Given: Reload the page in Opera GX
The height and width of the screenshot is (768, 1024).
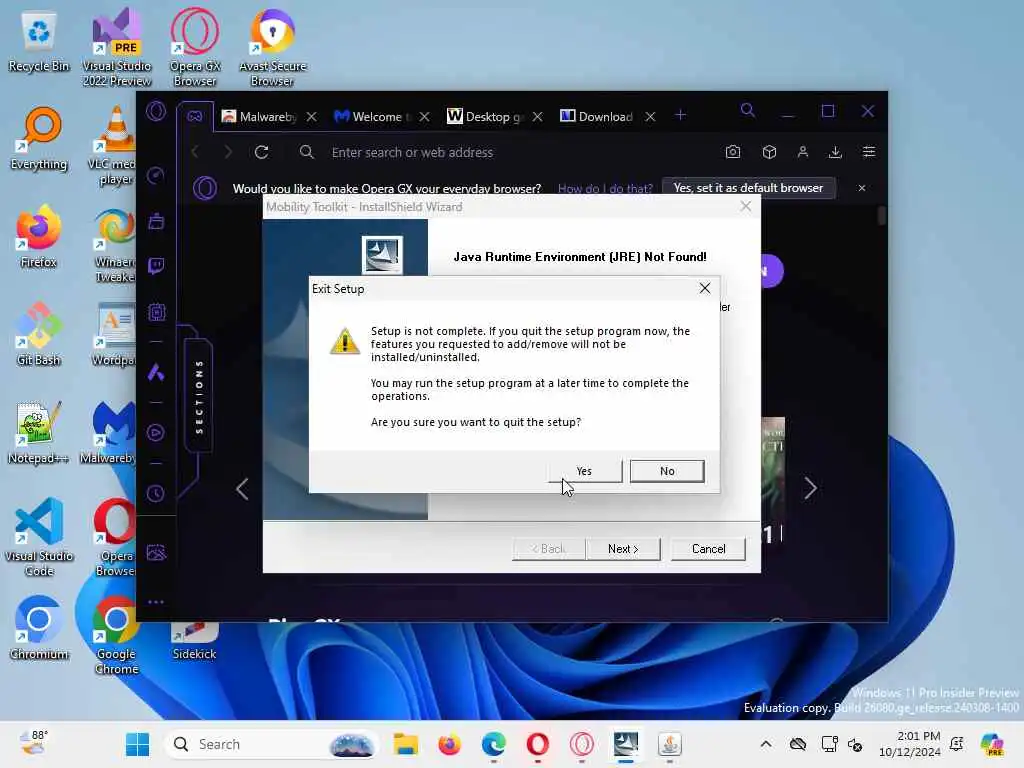Looking at the screenshot, I should click(x=262, y=152).
